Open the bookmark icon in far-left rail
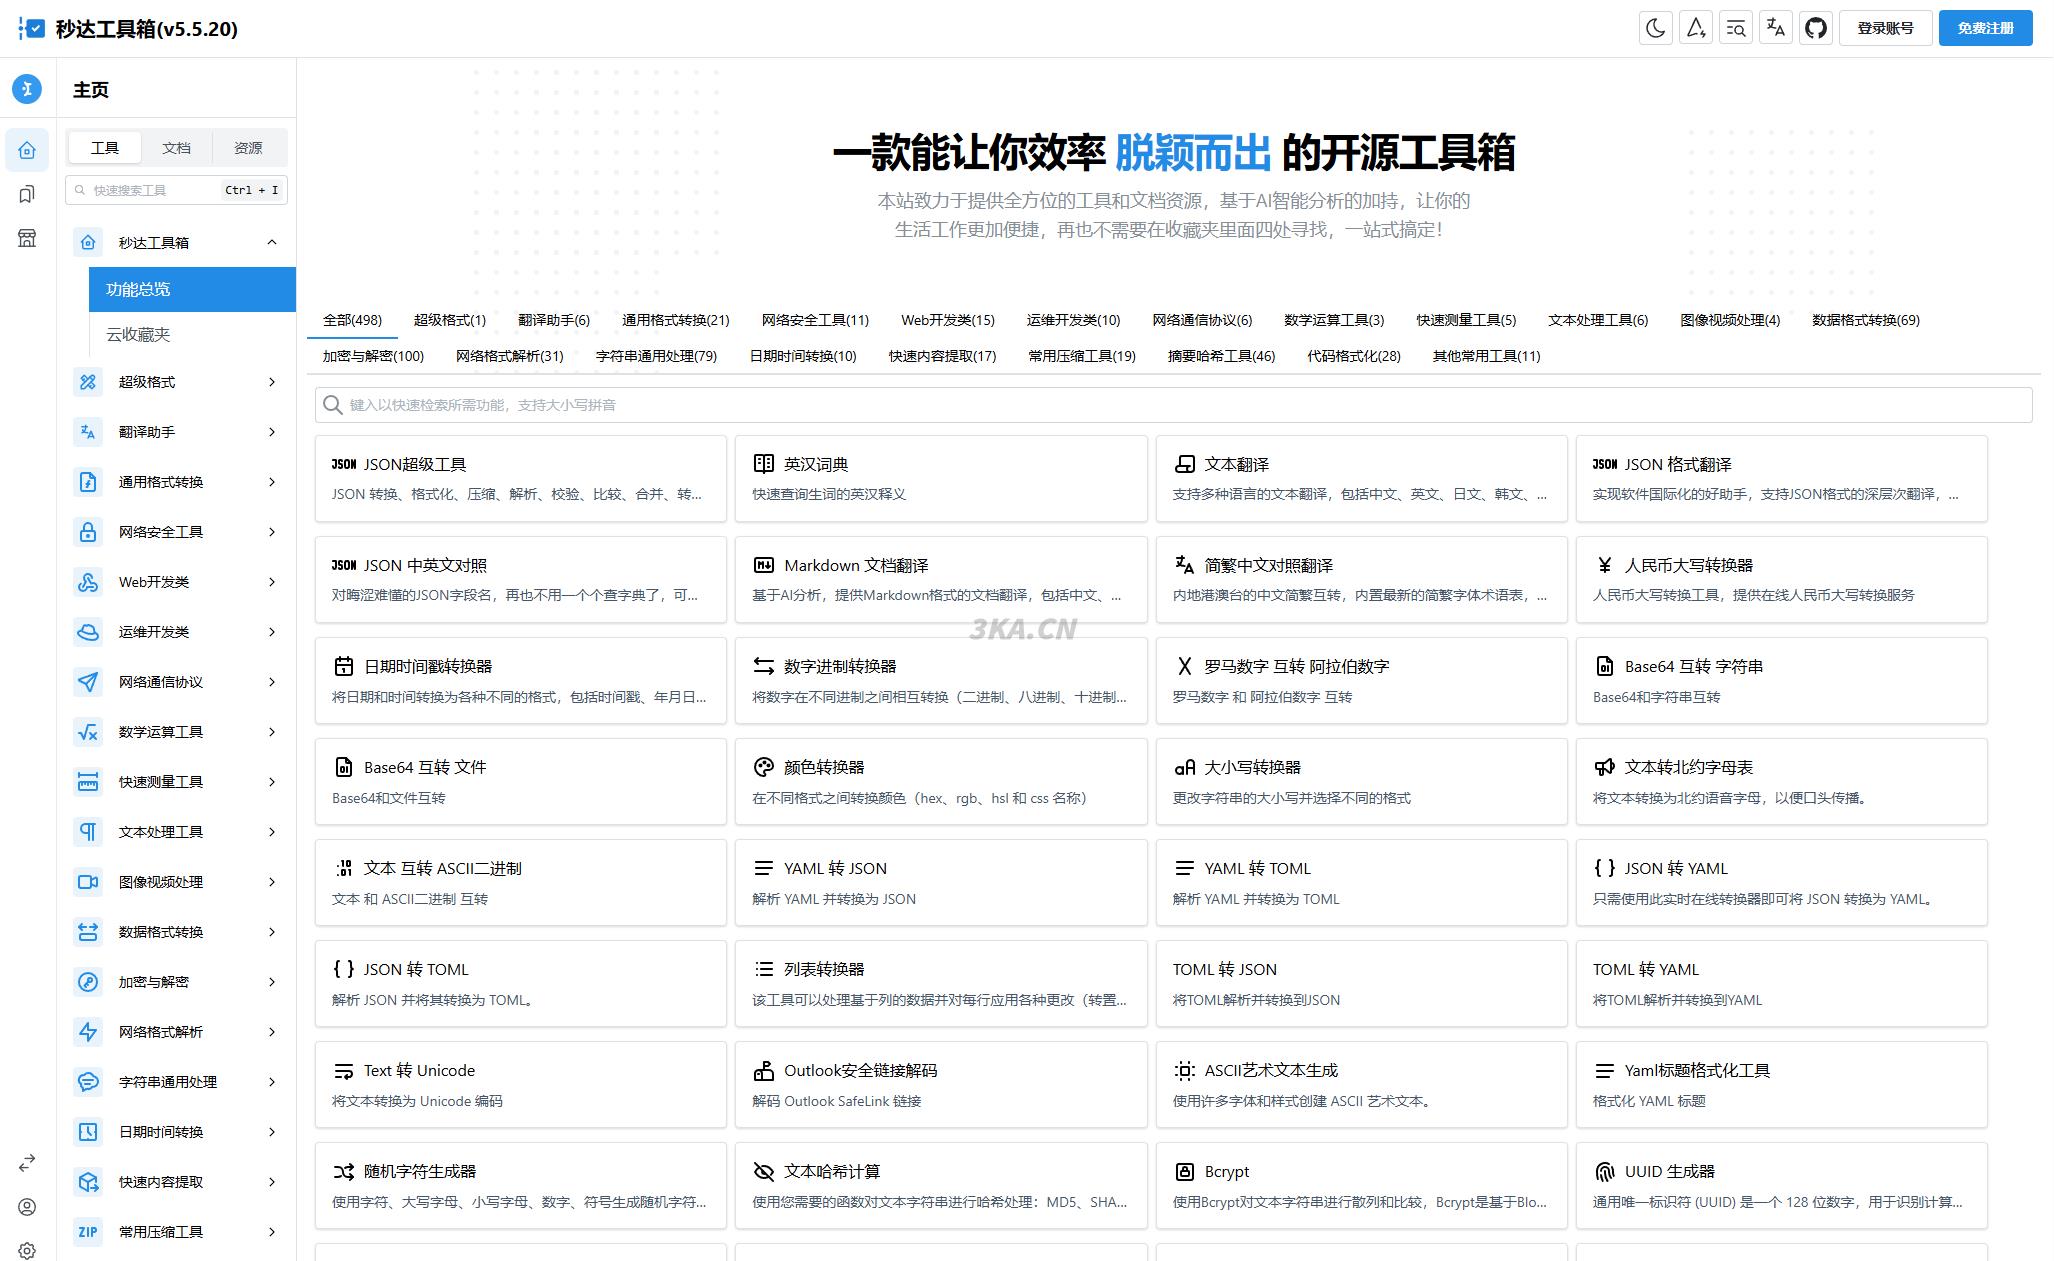Viewport: 2054px width, 1261px height. pyautogui.click(x=27, y=193)
